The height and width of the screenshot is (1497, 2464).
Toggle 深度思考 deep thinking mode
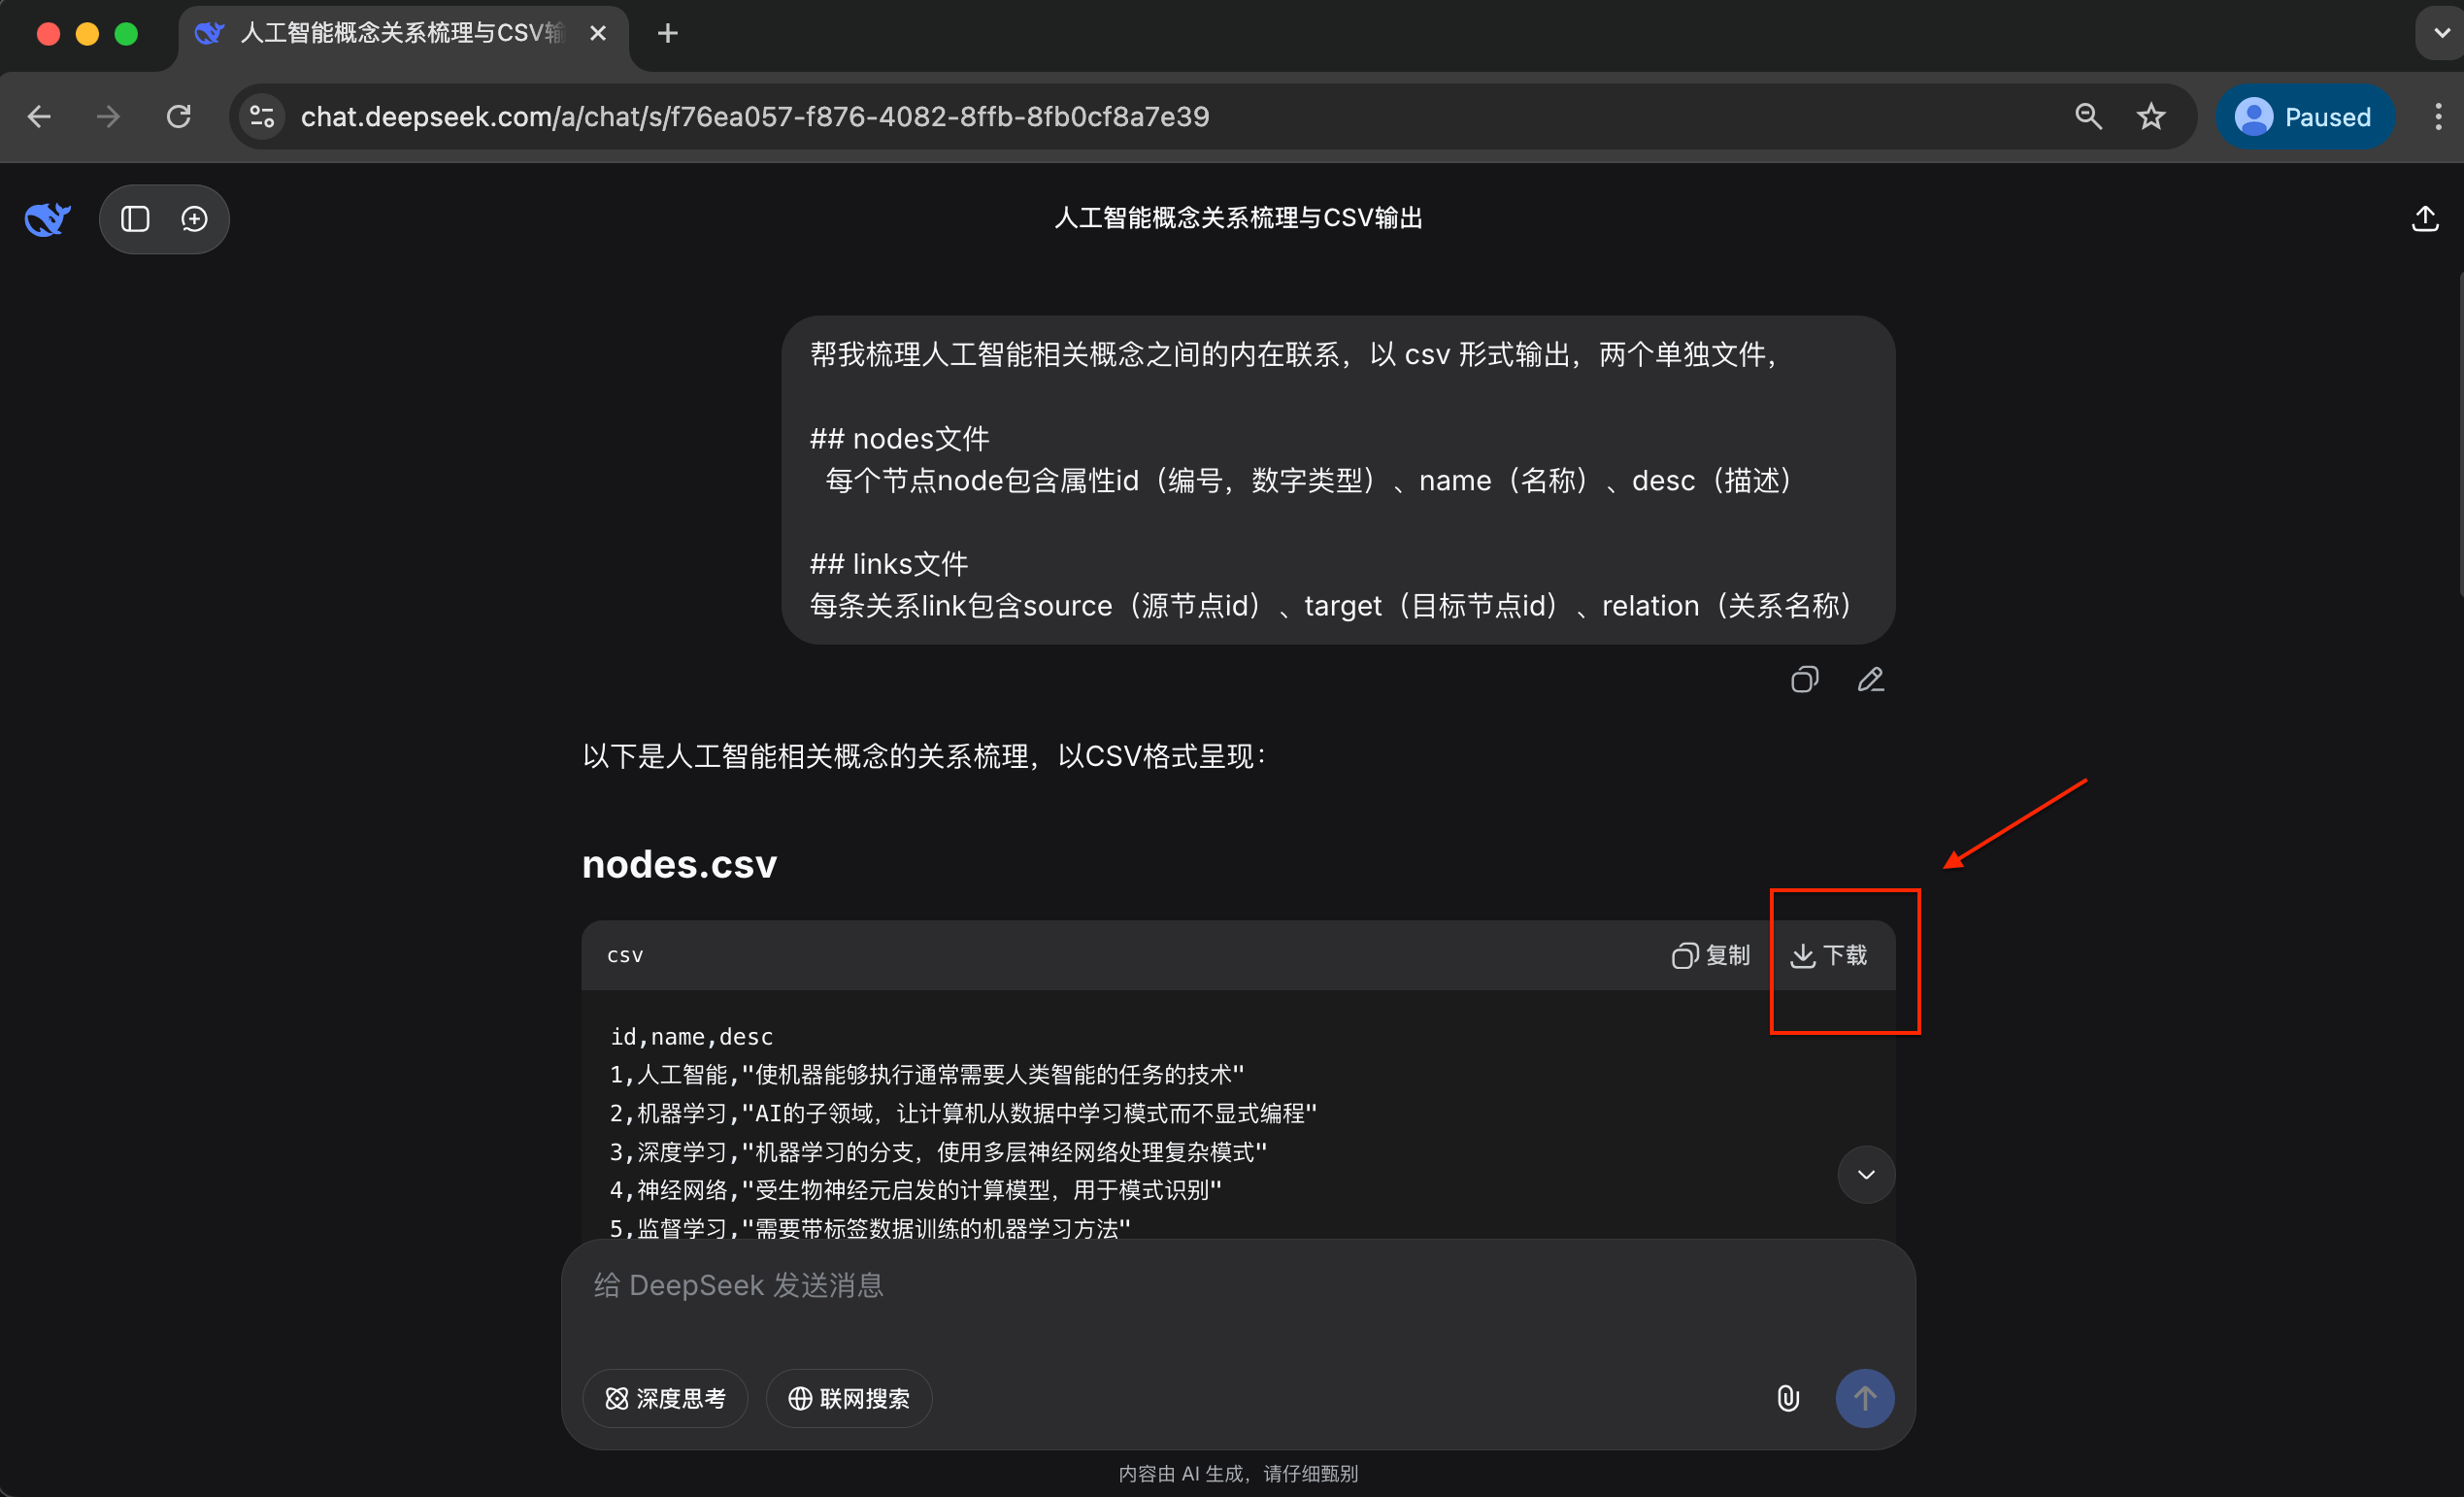tap(665, 1398)
